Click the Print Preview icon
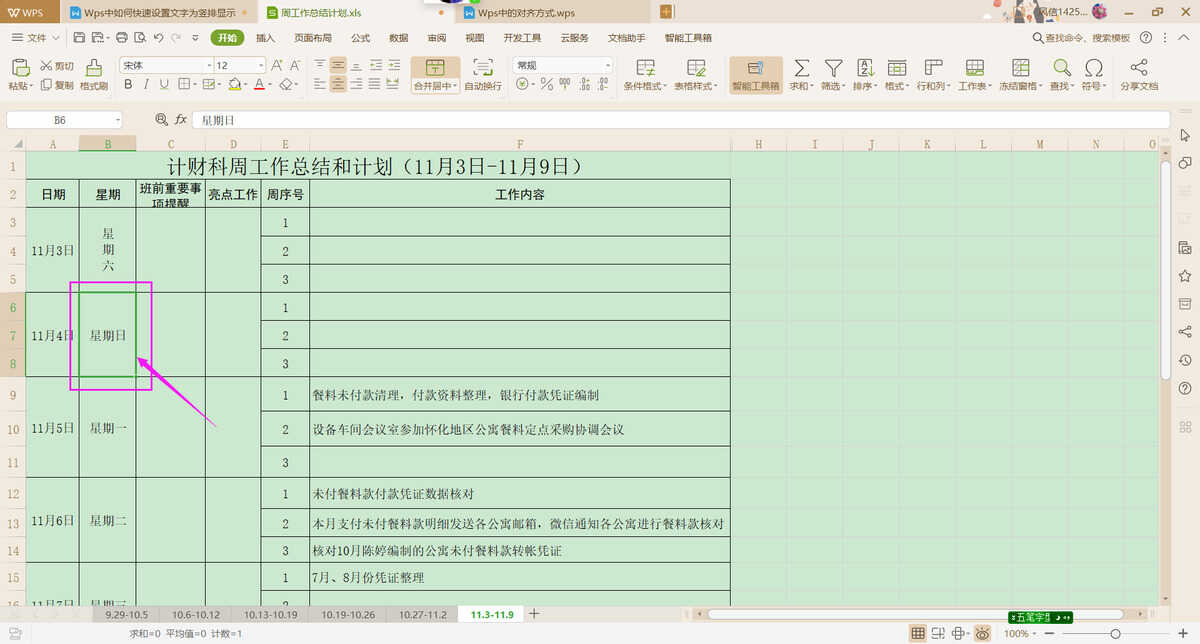 (x=139, y=37)
